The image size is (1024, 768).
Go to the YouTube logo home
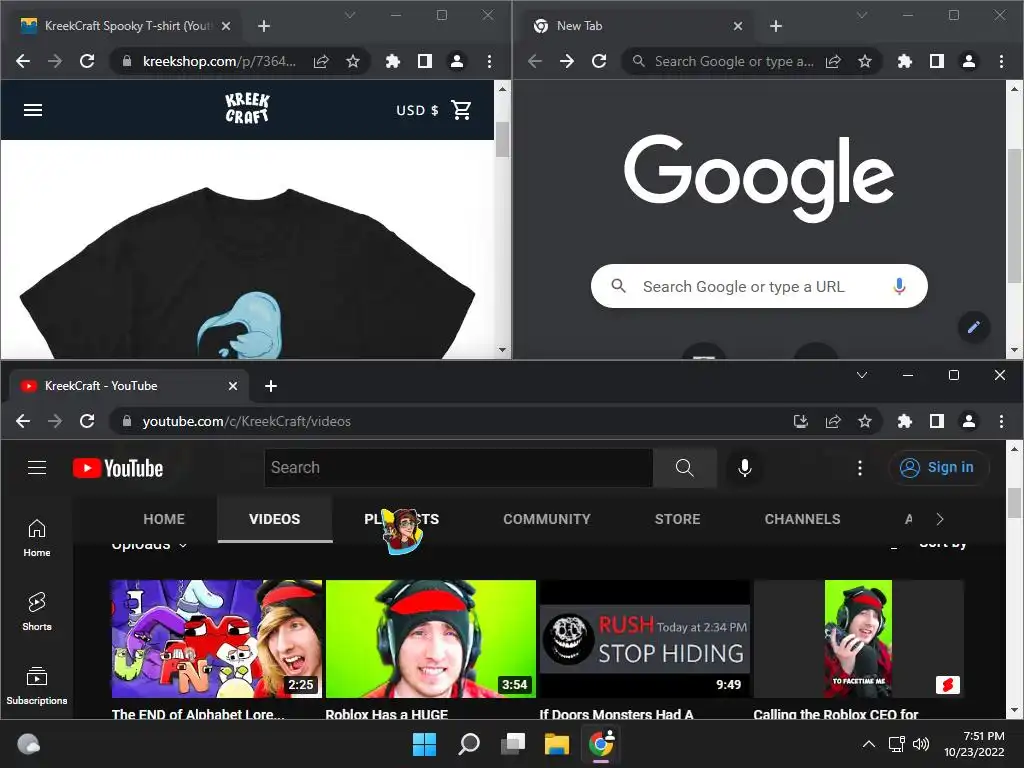click(x=118, y=468)
